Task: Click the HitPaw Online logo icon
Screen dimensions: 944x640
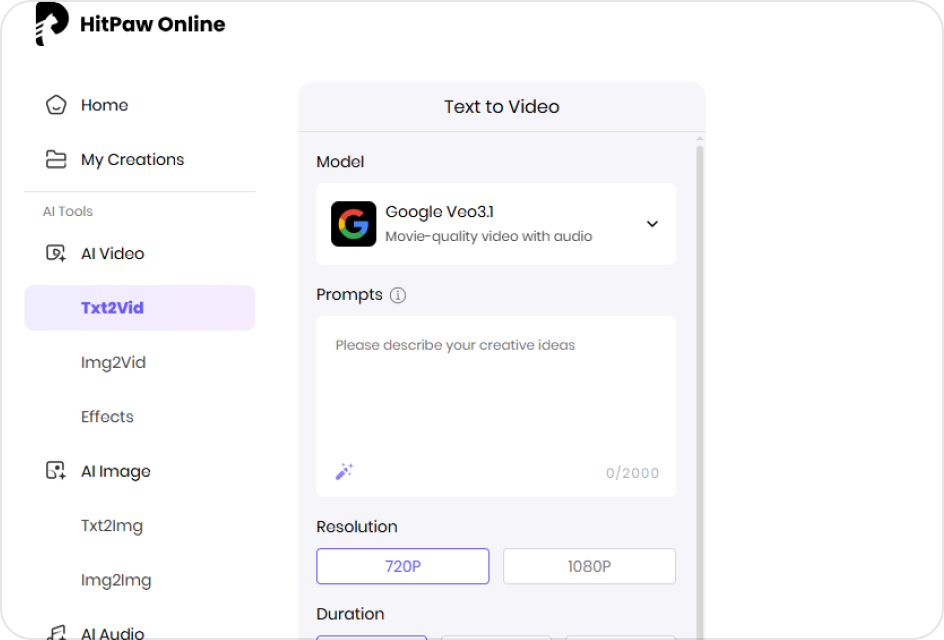Action: [x=52, y=24]
